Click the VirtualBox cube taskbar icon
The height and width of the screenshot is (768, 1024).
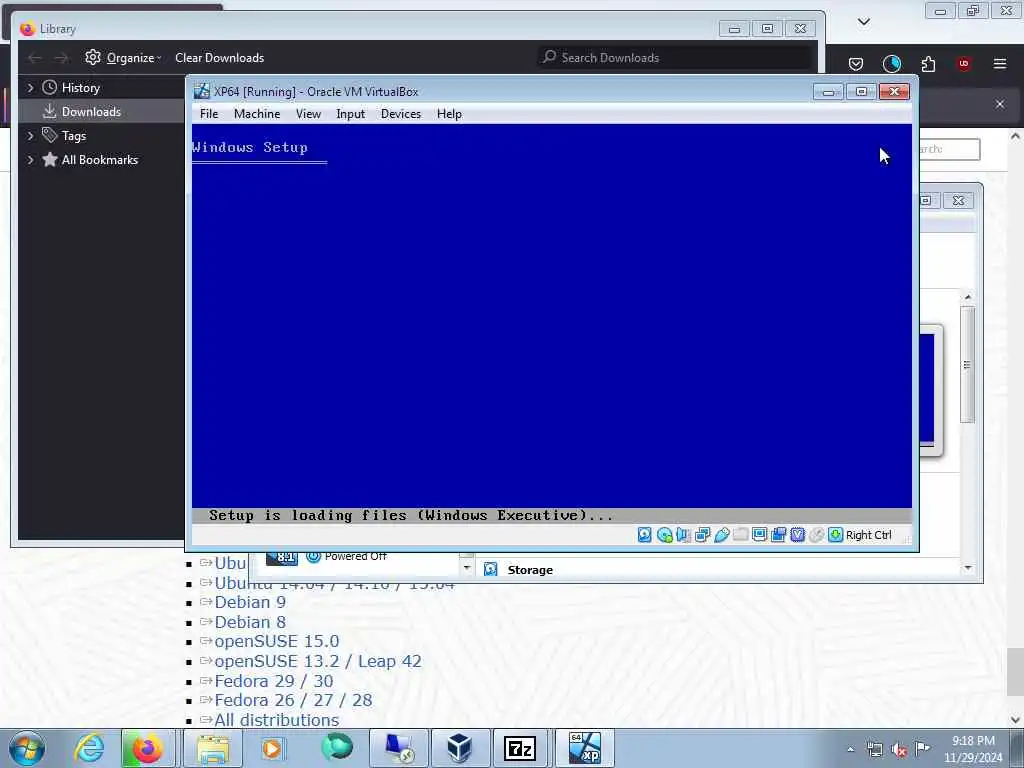coord(460,748)
